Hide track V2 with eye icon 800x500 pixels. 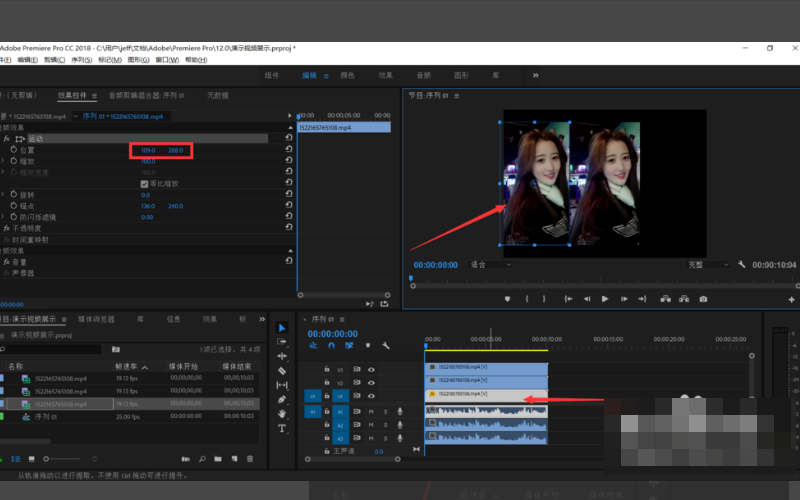(x=371, y=383)
